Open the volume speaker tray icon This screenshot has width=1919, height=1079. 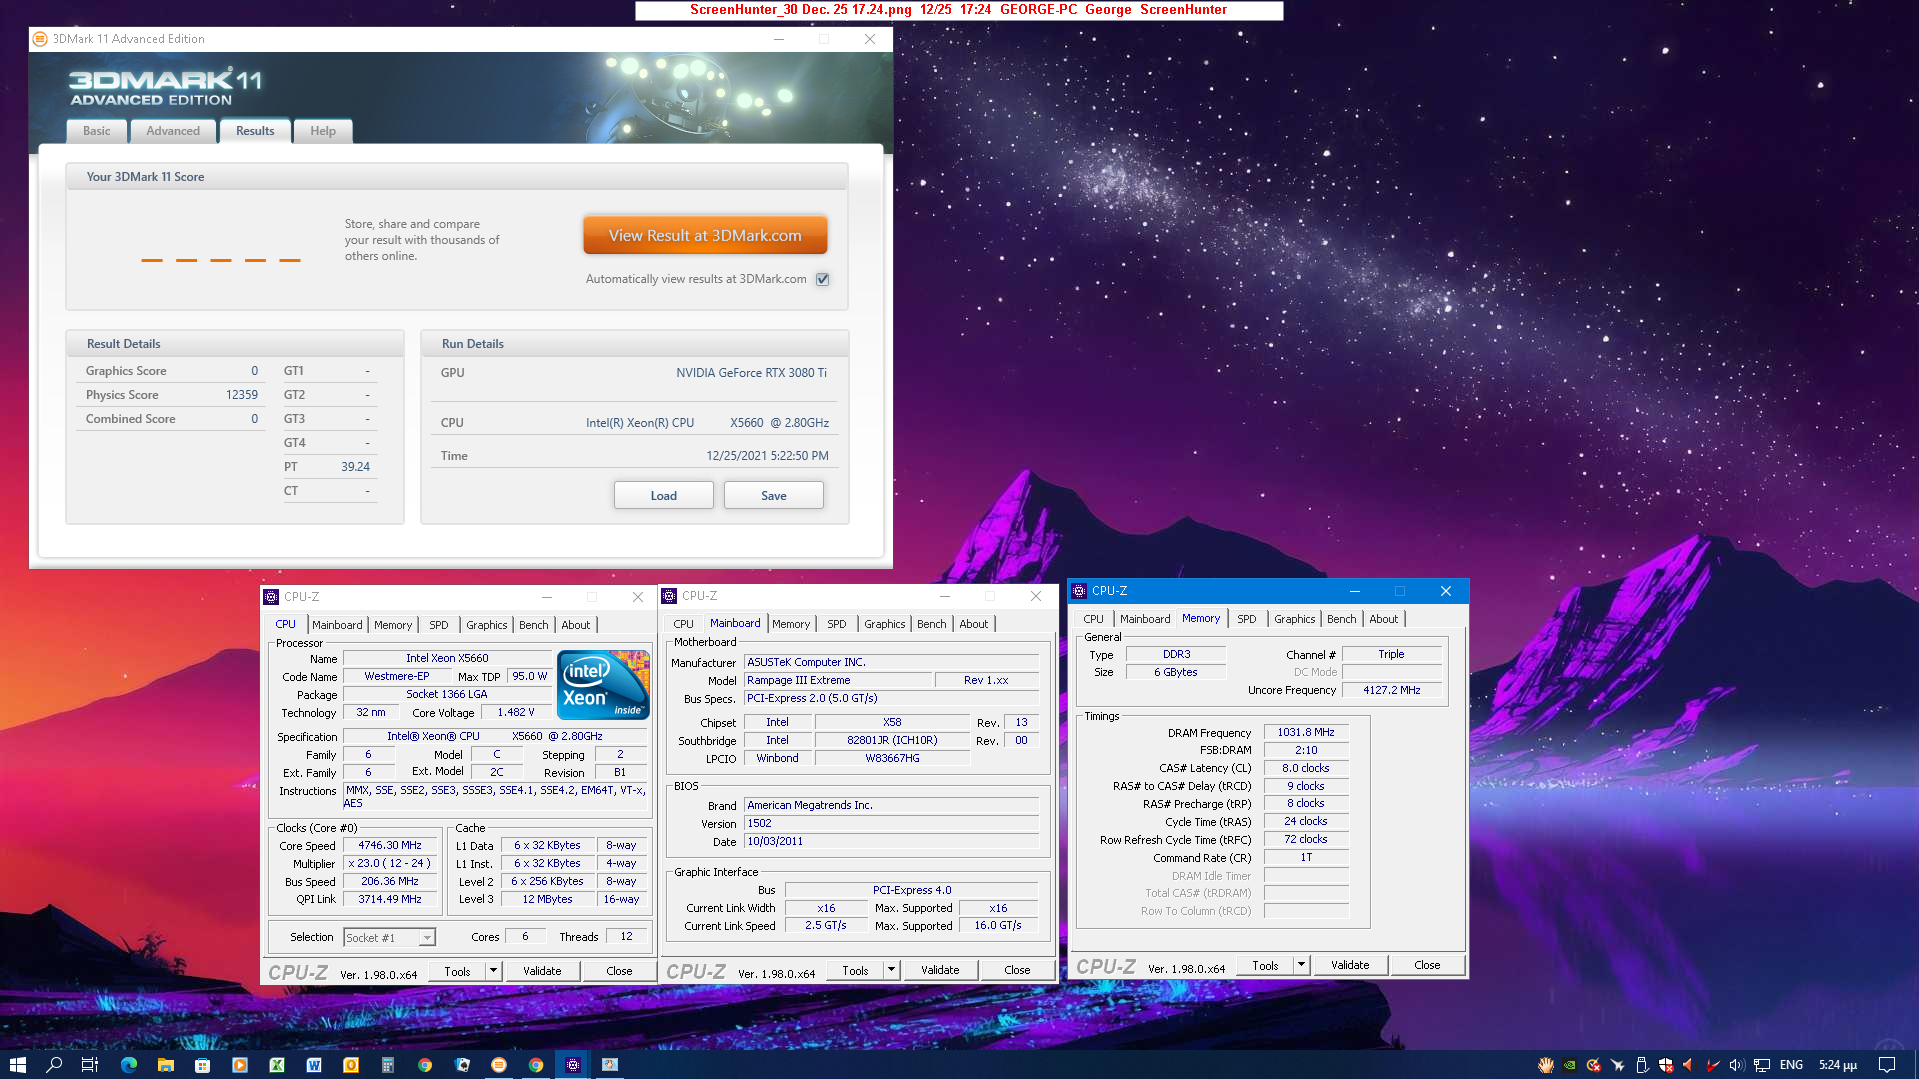(1737, 1065)
